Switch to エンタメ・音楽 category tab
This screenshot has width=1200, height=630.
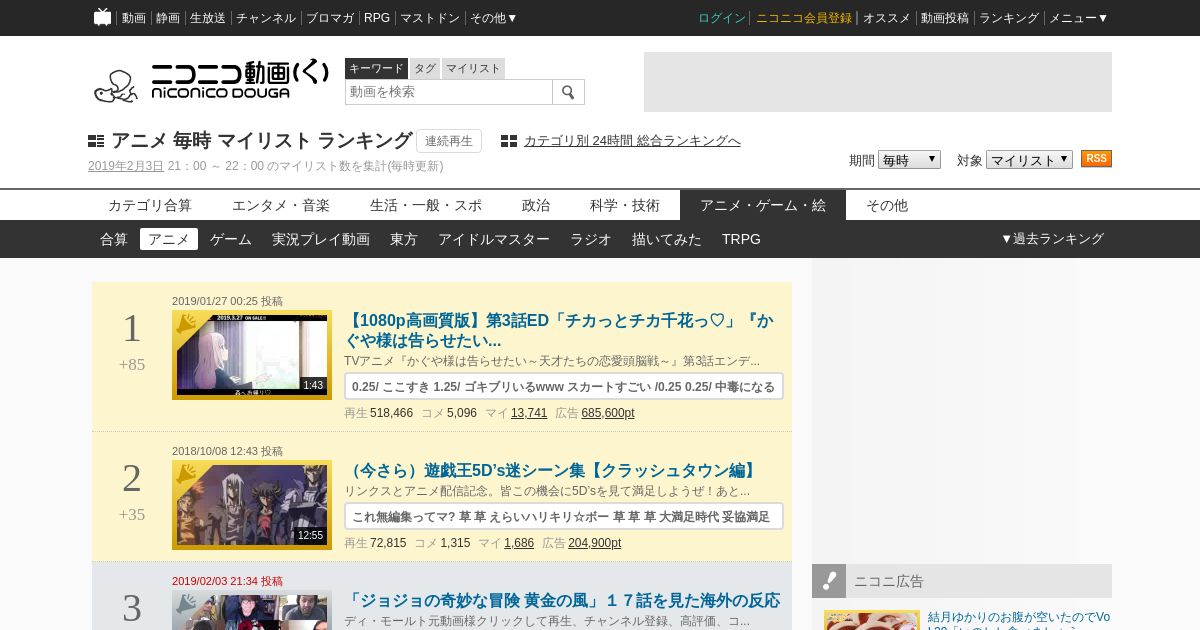[x=281, y=205]
